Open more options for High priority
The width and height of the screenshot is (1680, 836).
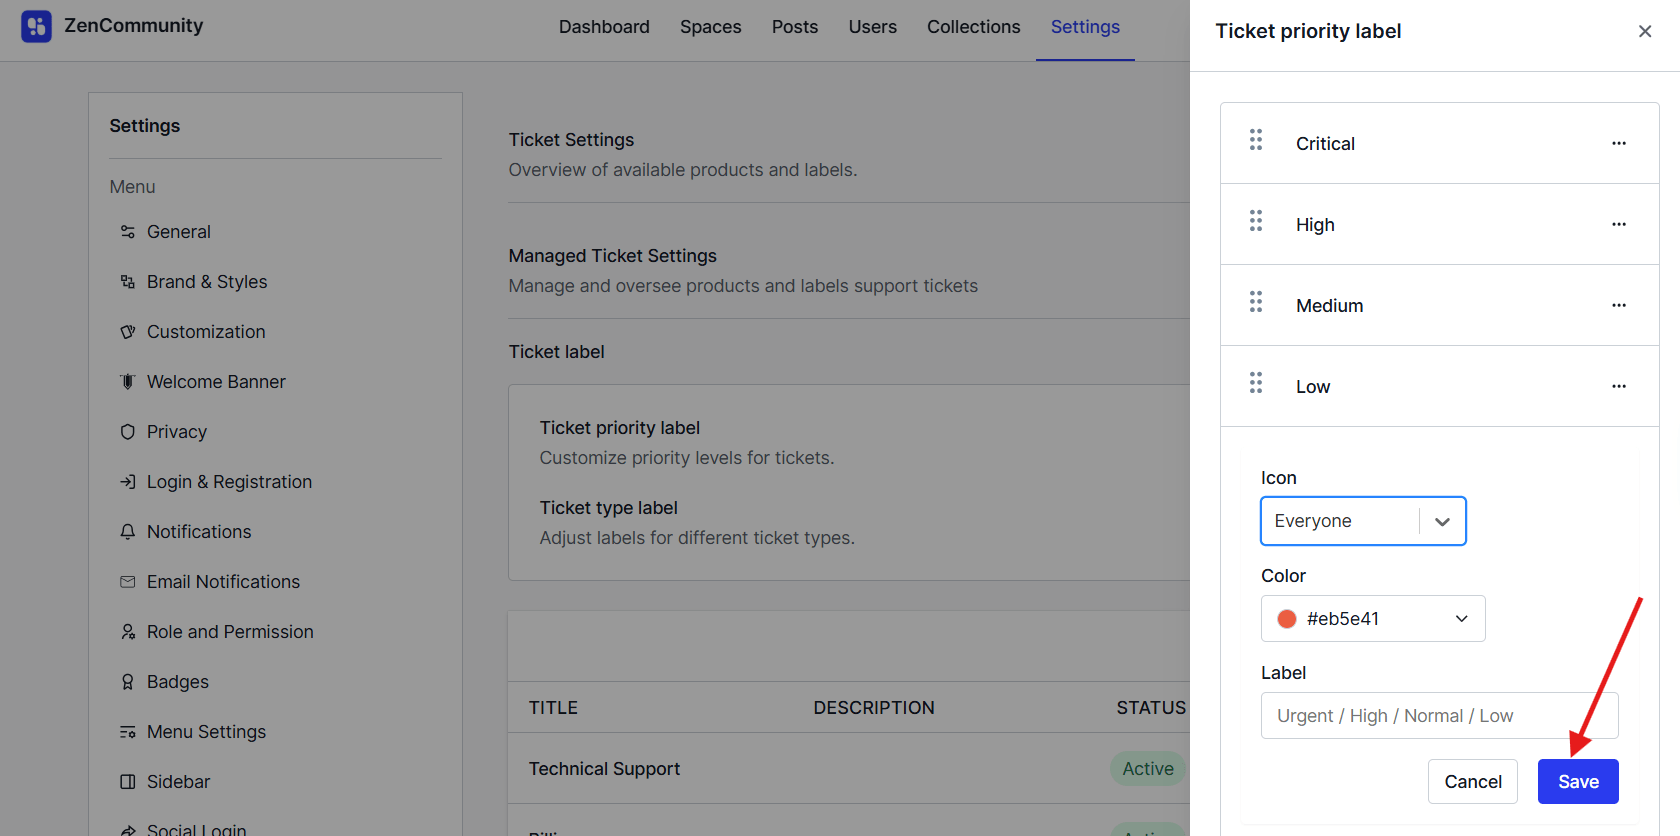coord(1619,224)
